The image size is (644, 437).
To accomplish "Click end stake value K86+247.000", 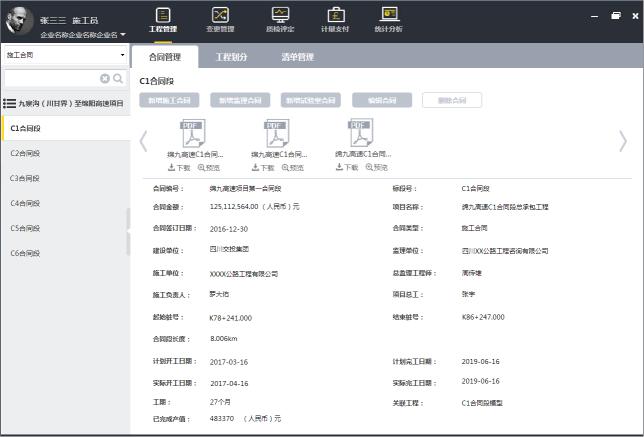I will pyautogui.click(x=483, y=317).
